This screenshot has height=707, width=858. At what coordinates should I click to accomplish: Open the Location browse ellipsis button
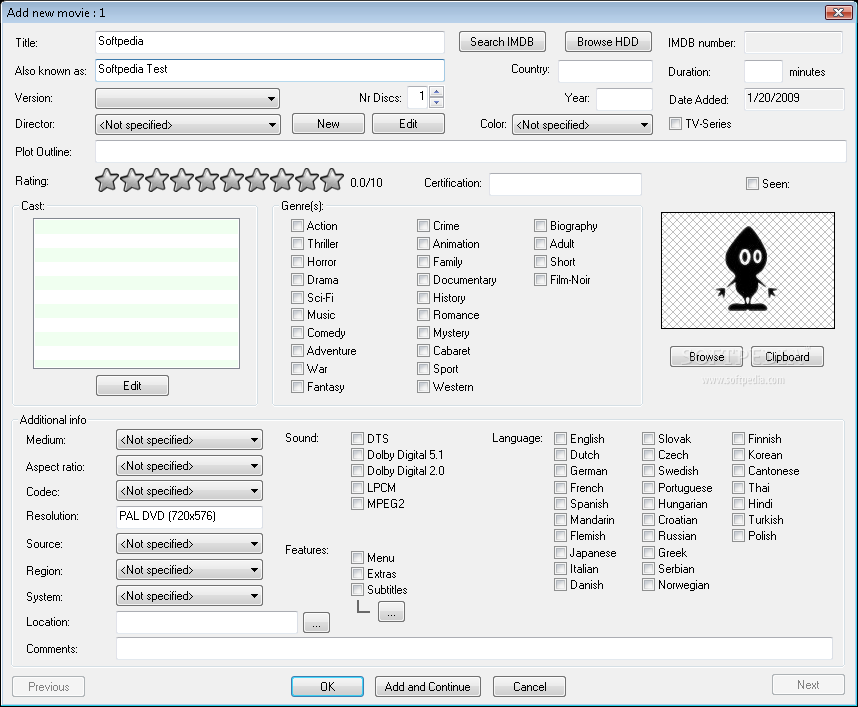tap(316, 623)
